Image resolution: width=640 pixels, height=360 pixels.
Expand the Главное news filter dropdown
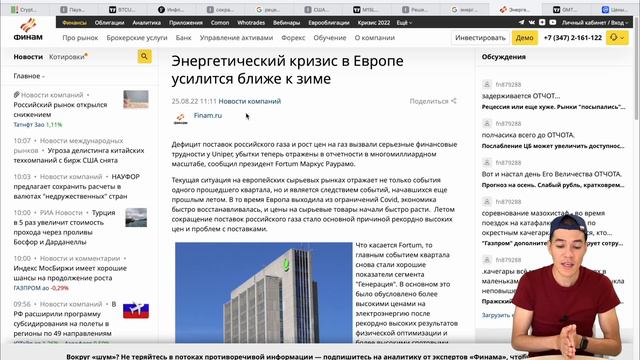[29, 76]
